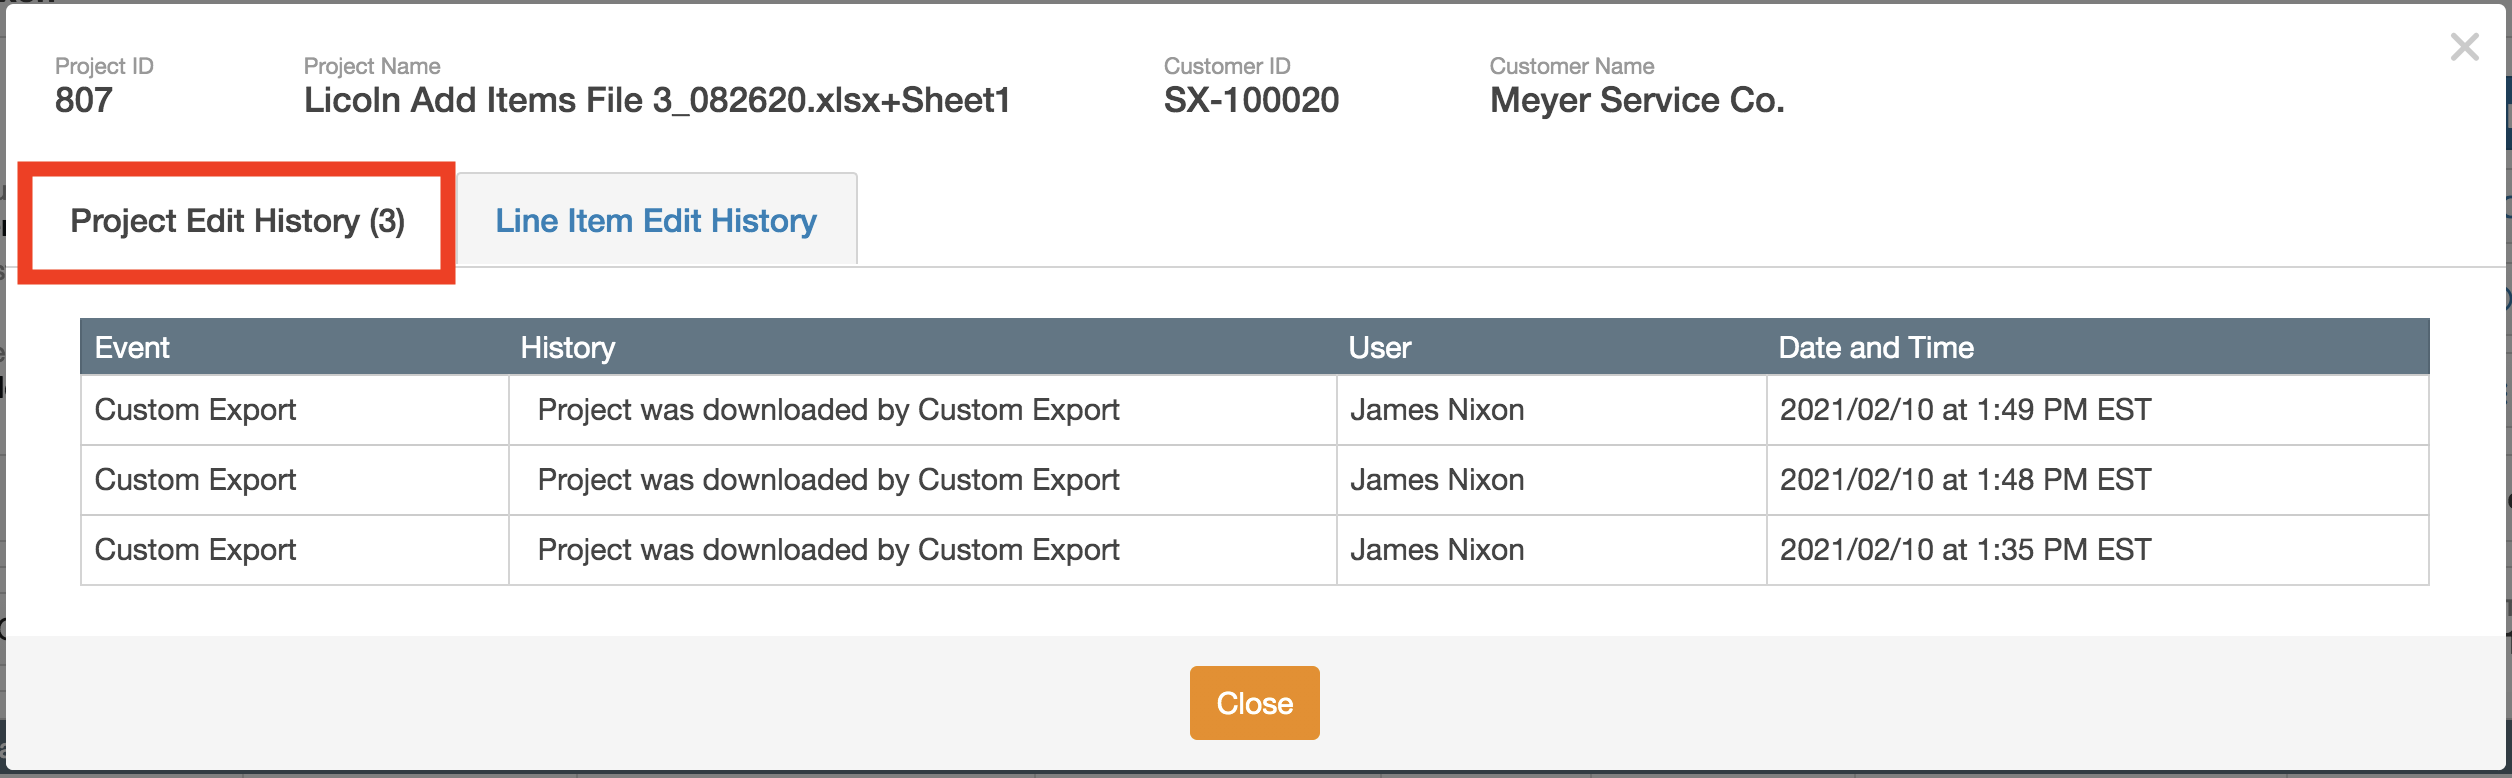This screenshot has height=778, width=2512.
Task: Click Custom Export event in the 1:49 PM row
Action: [x=195, y=410]
